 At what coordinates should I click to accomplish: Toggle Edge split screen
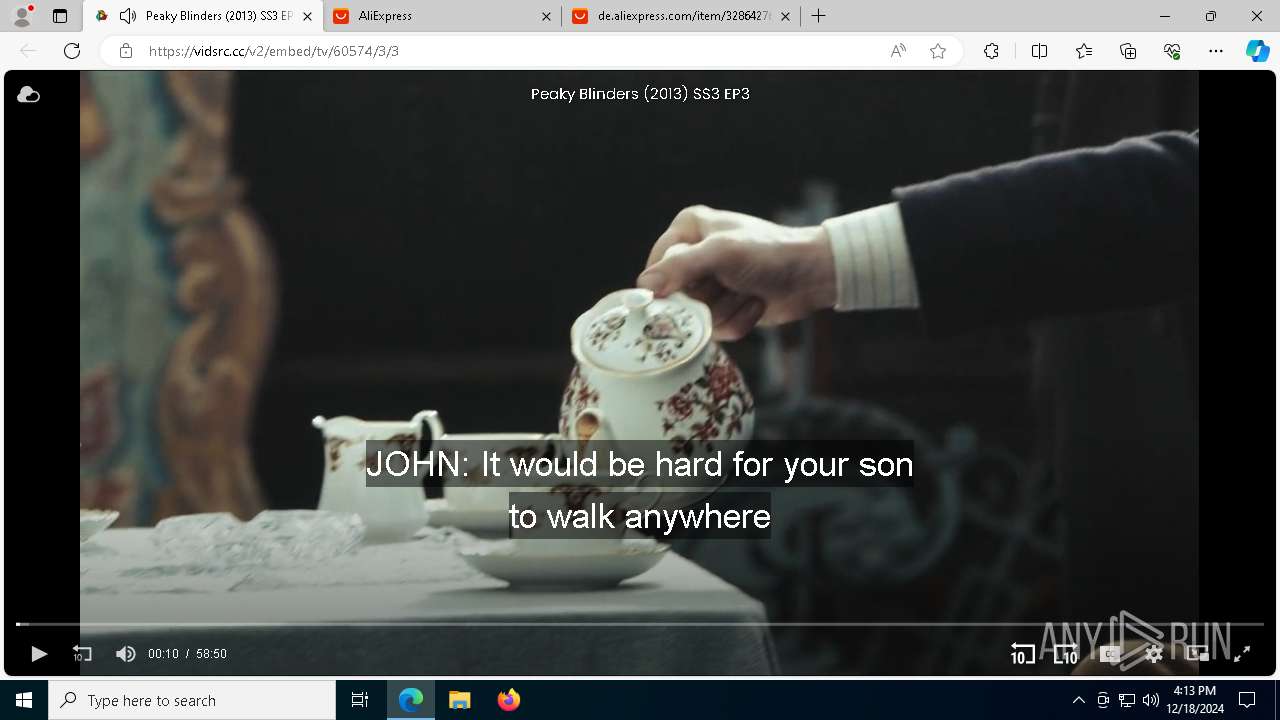[1039, 51]
